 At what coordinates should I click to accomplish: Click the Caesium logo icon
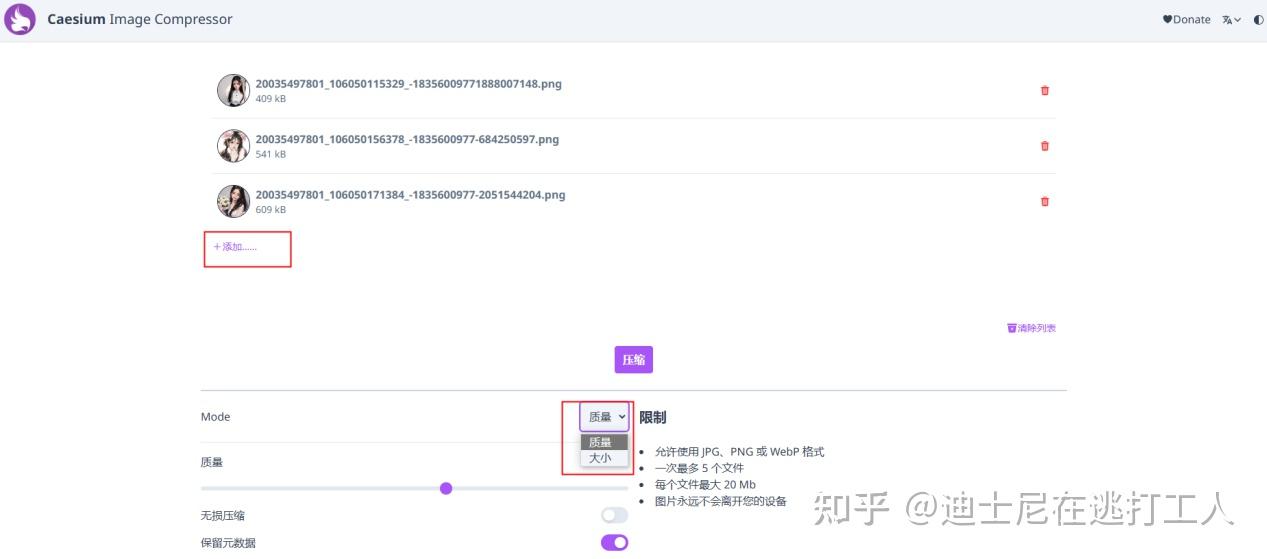point(20,19)
